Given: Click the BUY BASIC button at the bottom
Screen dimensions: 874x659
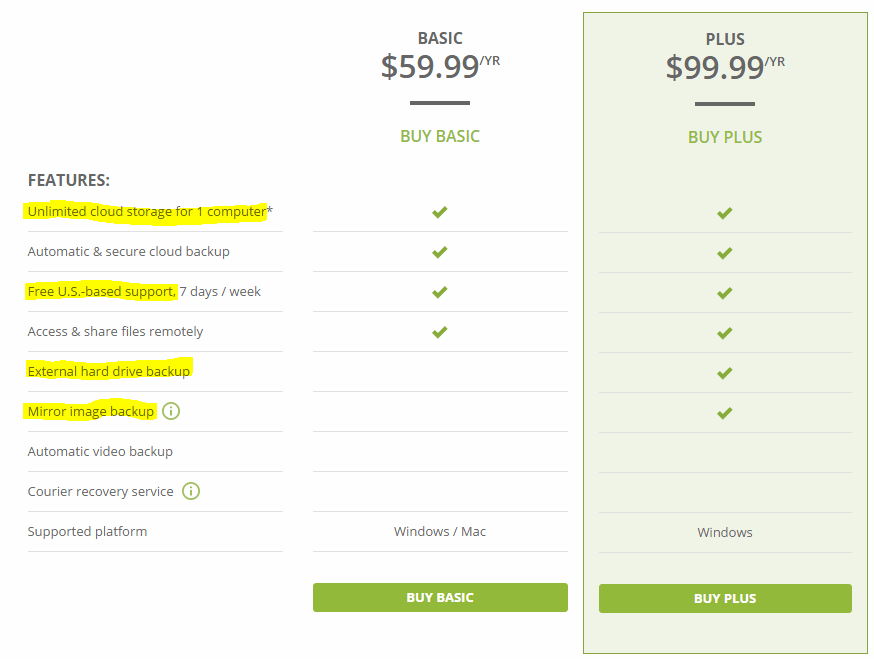Looking at the screenshot, I should pos(439,598).
